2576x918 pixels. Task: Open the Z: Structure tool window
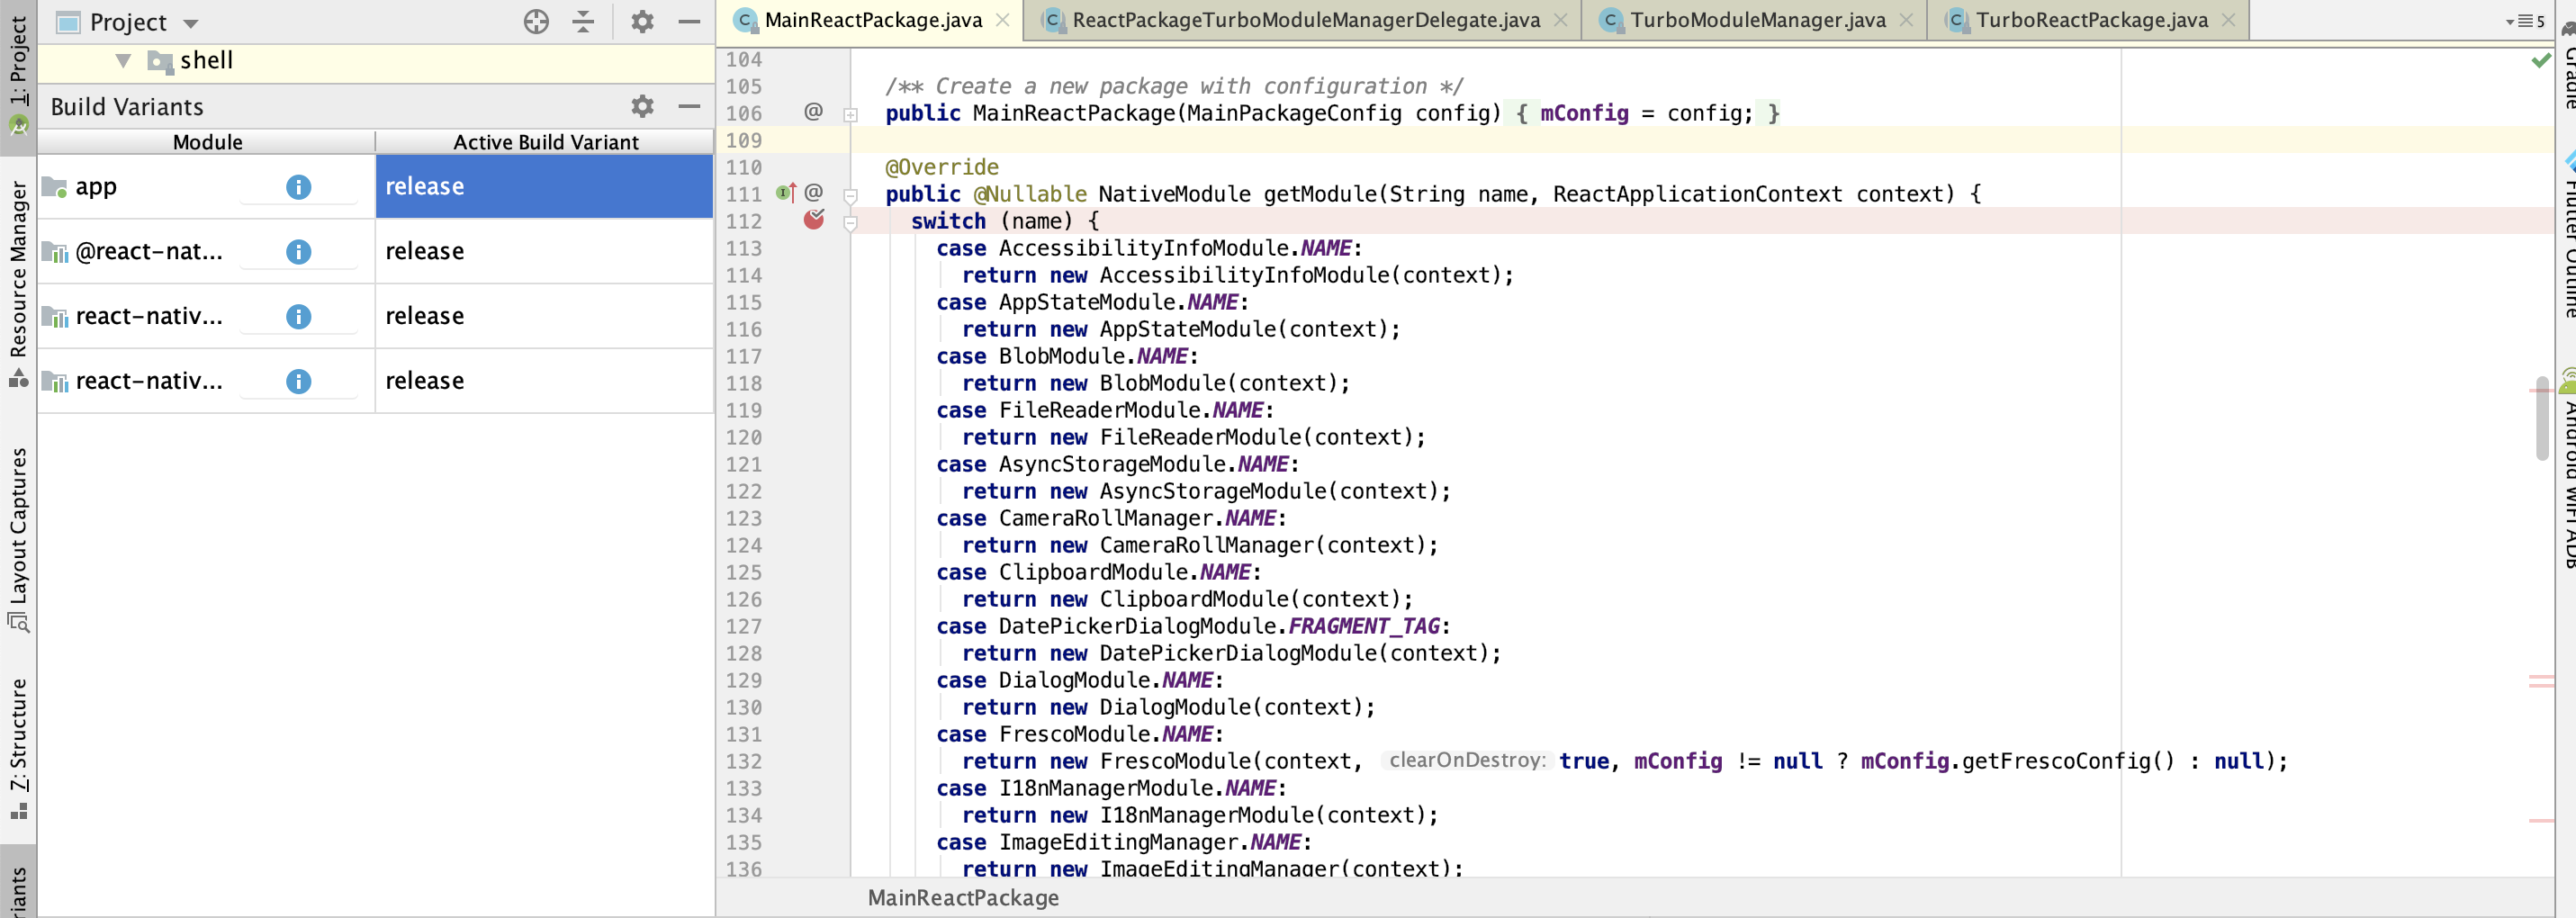coord(18,748)
